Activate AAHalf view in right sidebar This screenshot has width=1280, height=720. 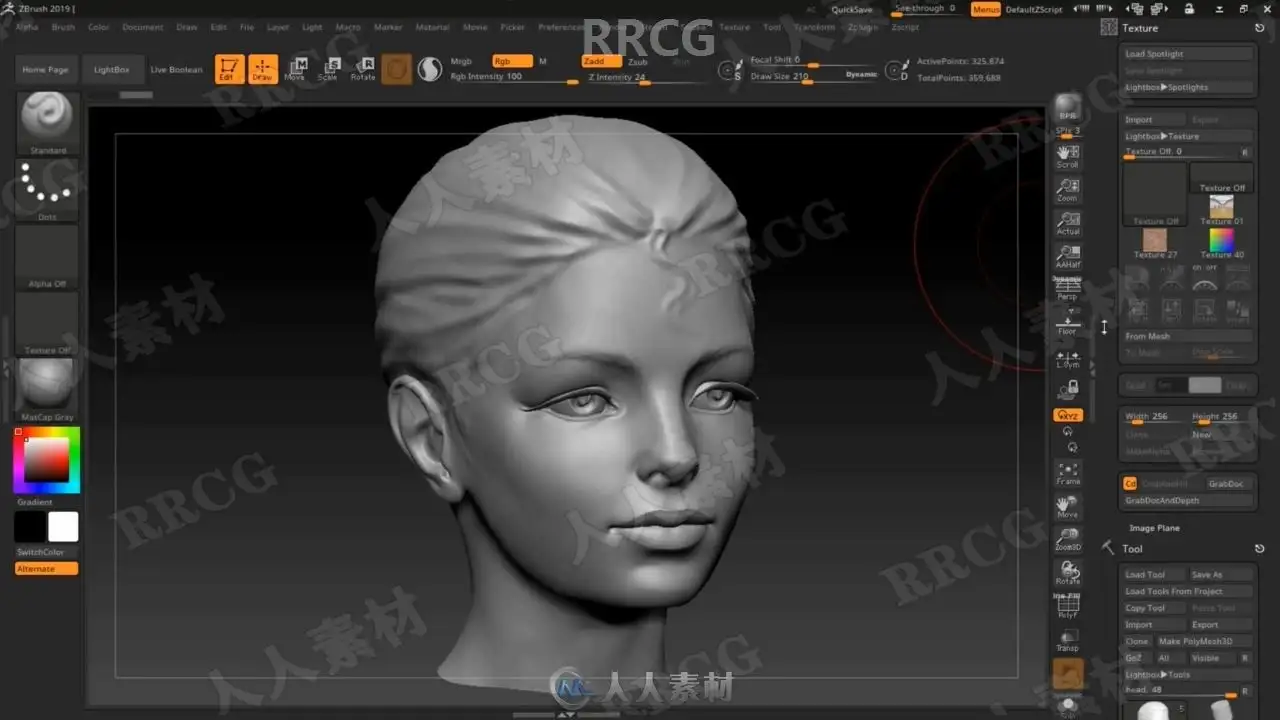pyautogui.click(x=1067, y=259)
